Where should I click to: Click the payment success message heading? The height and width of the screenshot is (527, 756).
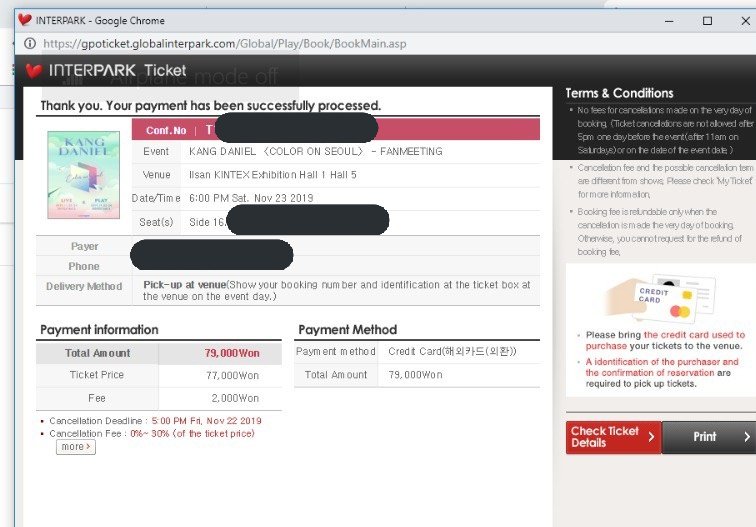click(x=211, y=106)
